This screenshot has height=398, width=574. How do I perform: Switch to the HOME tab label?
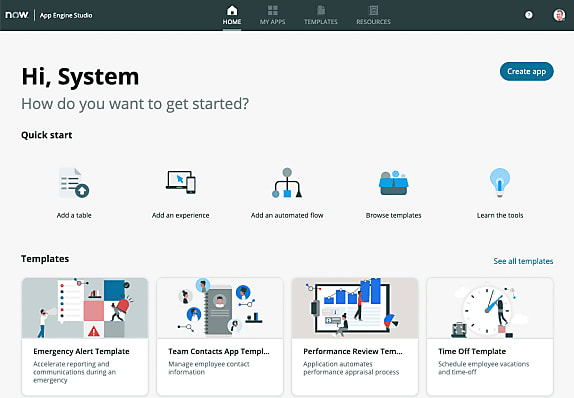[232, 22]
